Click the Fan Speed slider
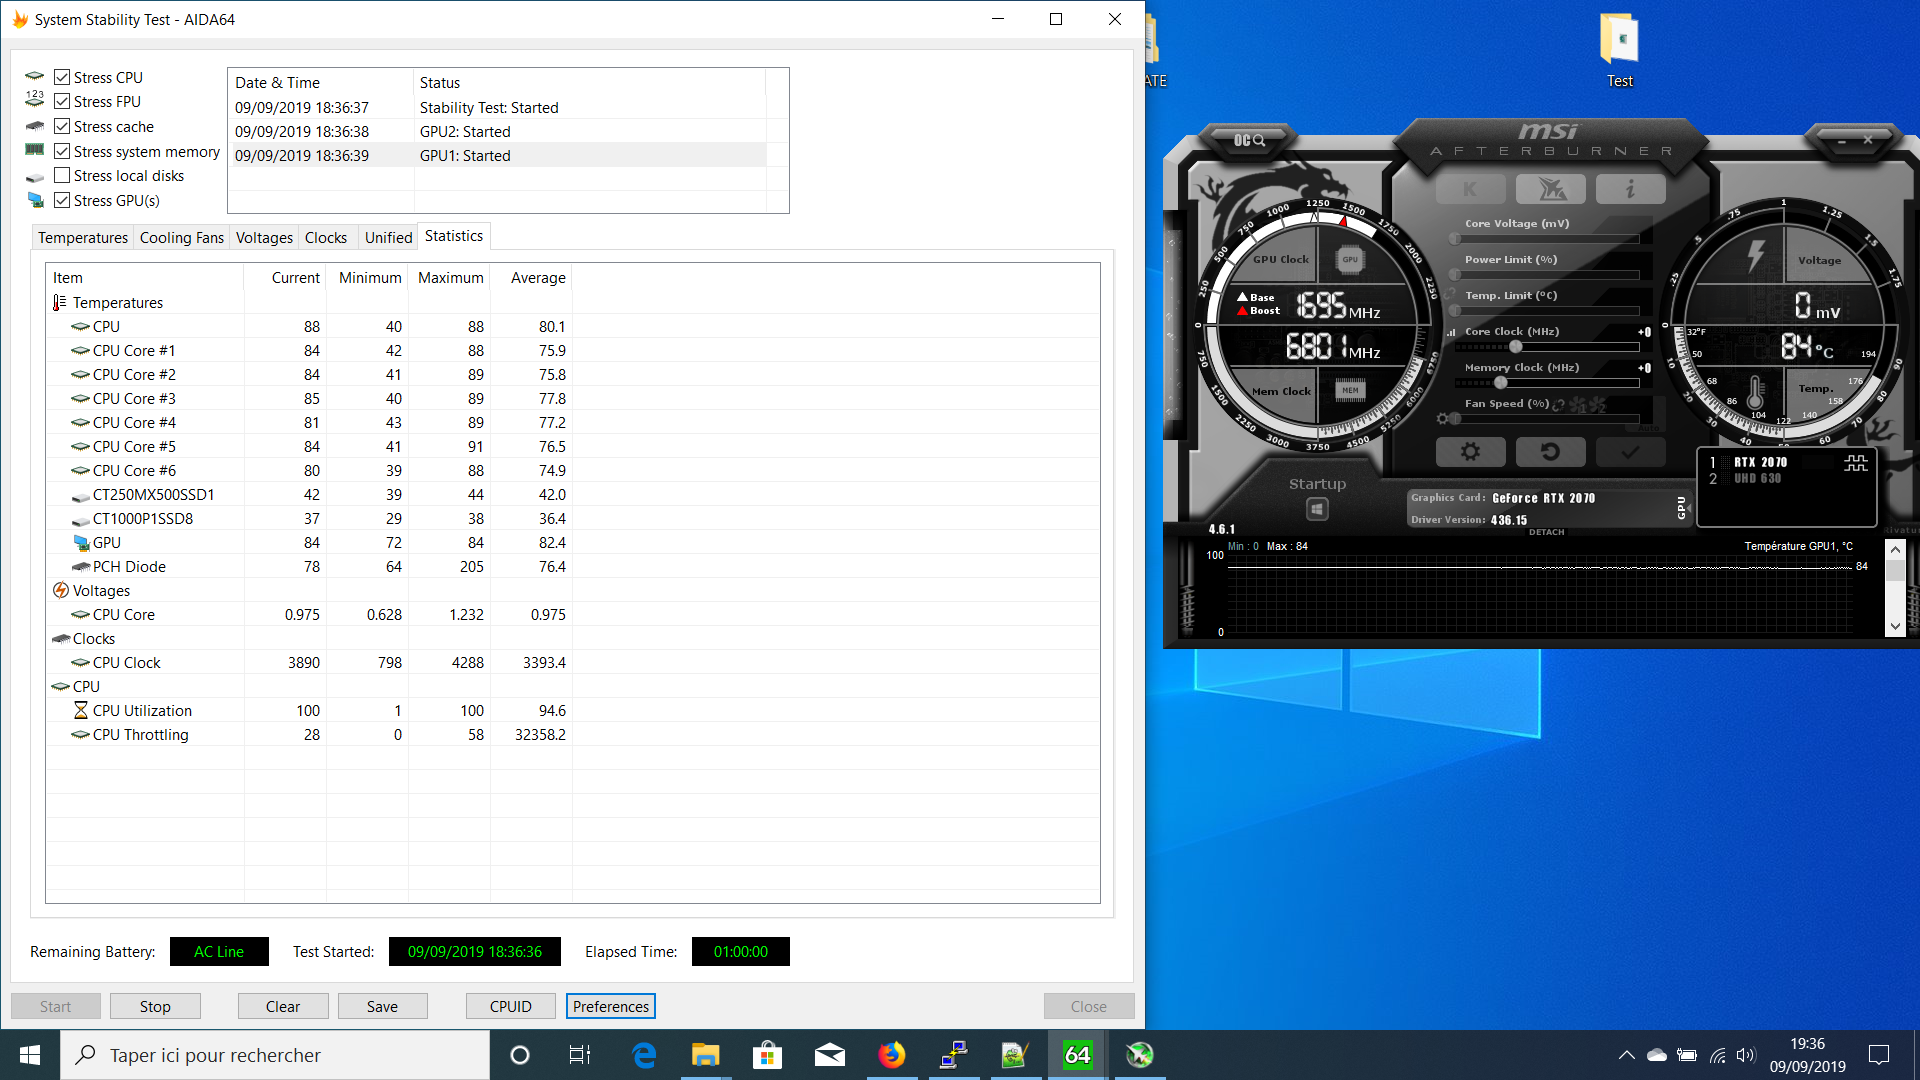 click(1545, 419)
